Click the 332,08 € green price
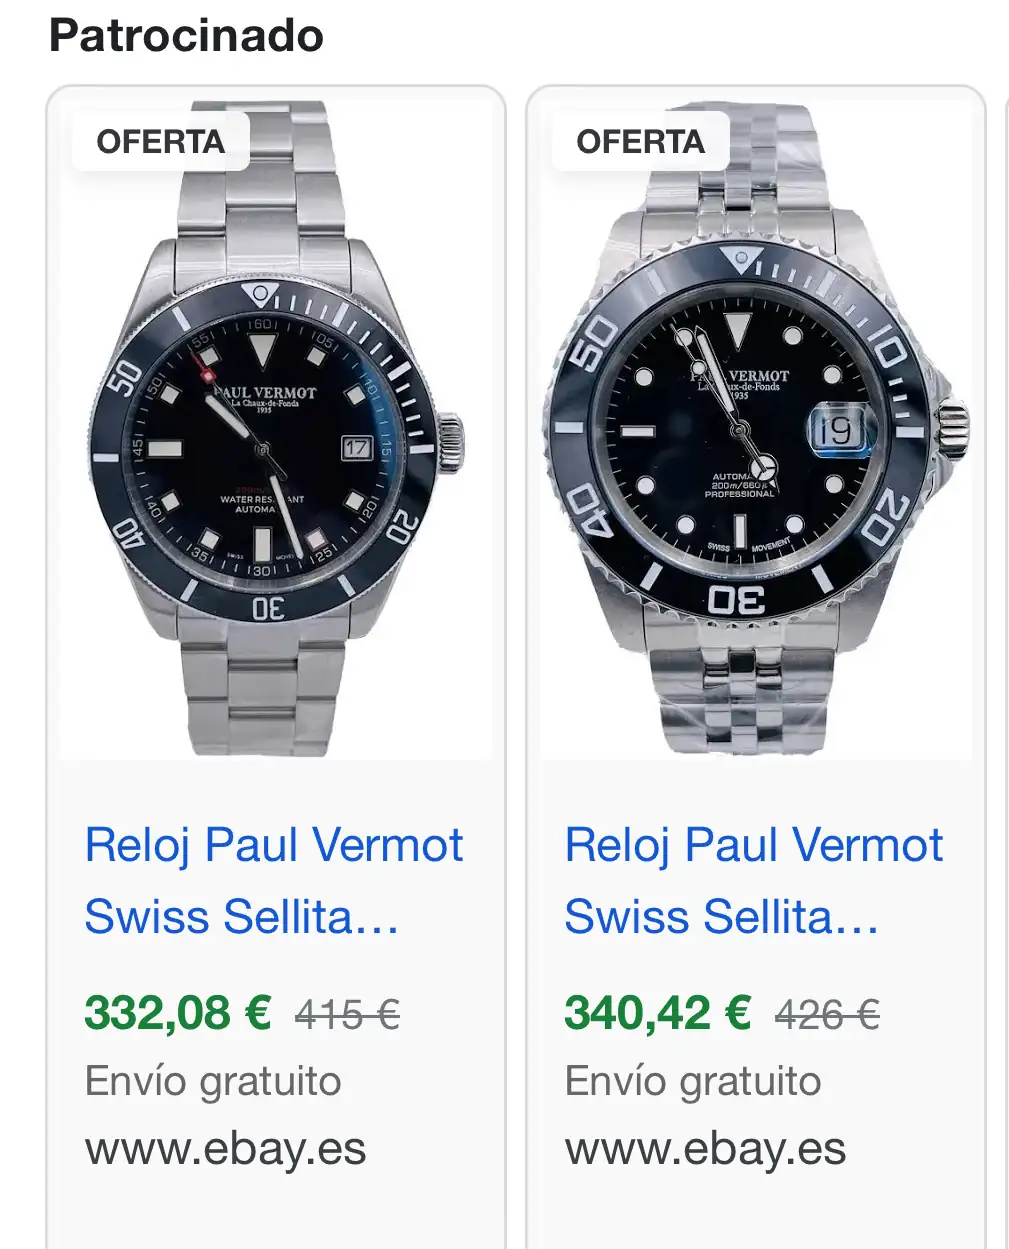 (x=178, y=1013)
